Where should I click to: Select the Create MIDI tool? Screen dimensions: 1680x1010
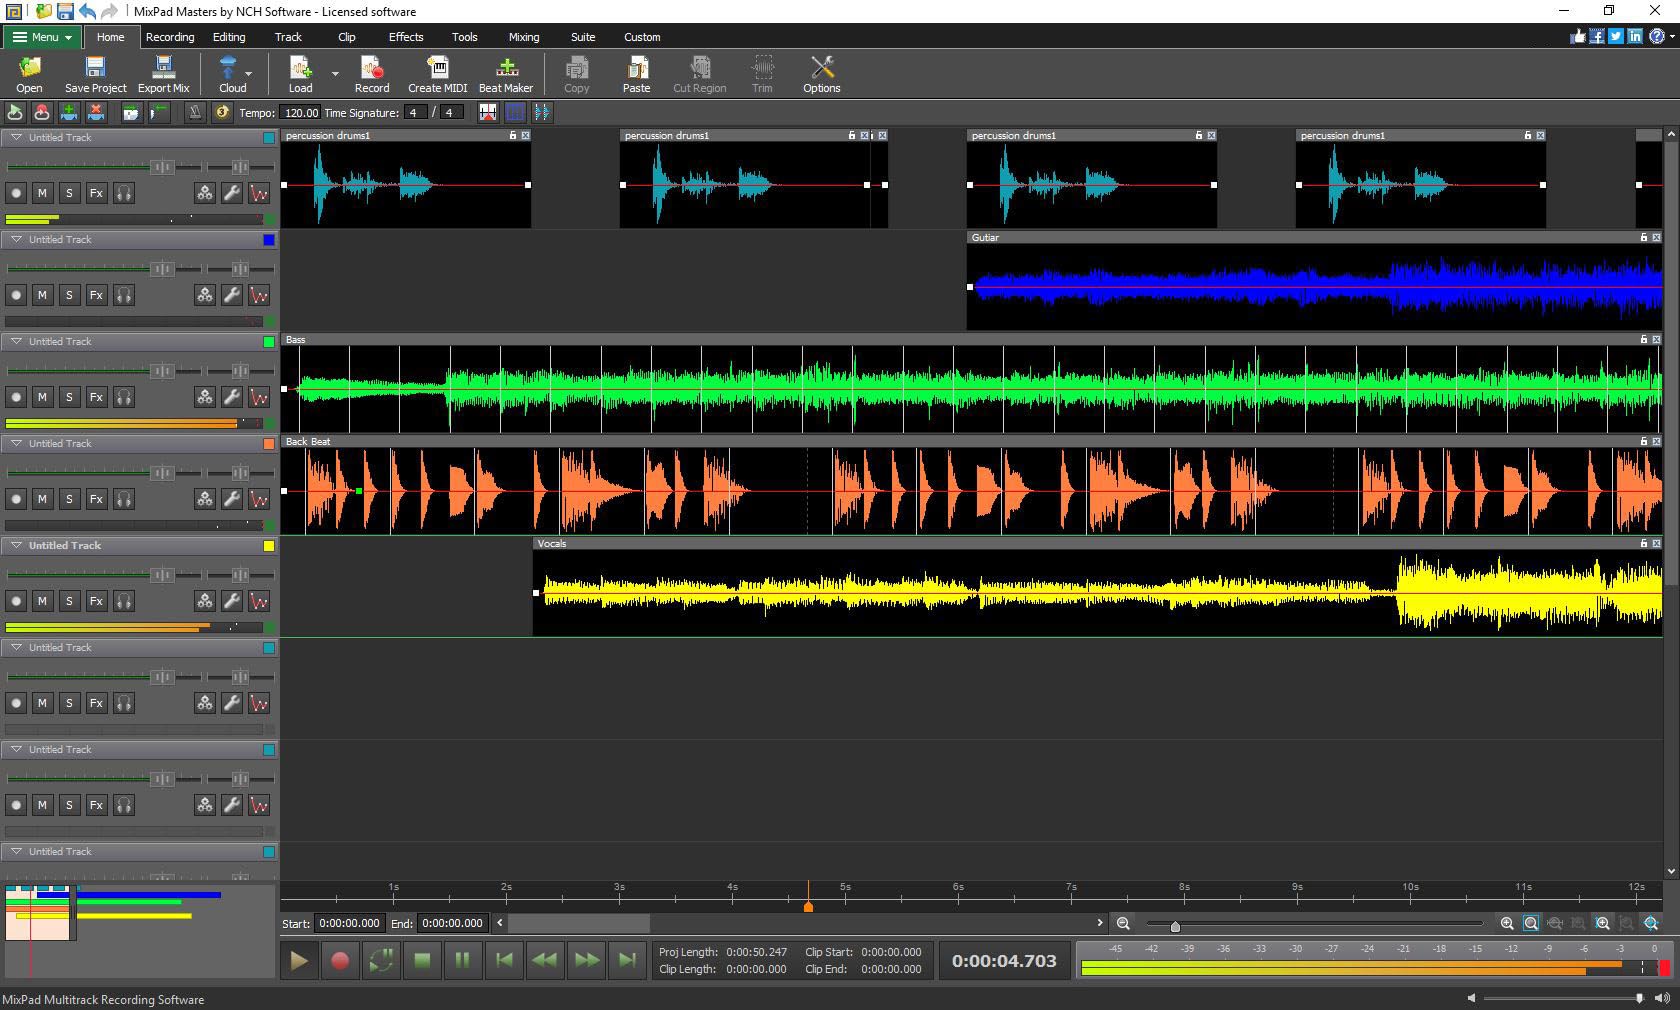[x=437, y=73]
